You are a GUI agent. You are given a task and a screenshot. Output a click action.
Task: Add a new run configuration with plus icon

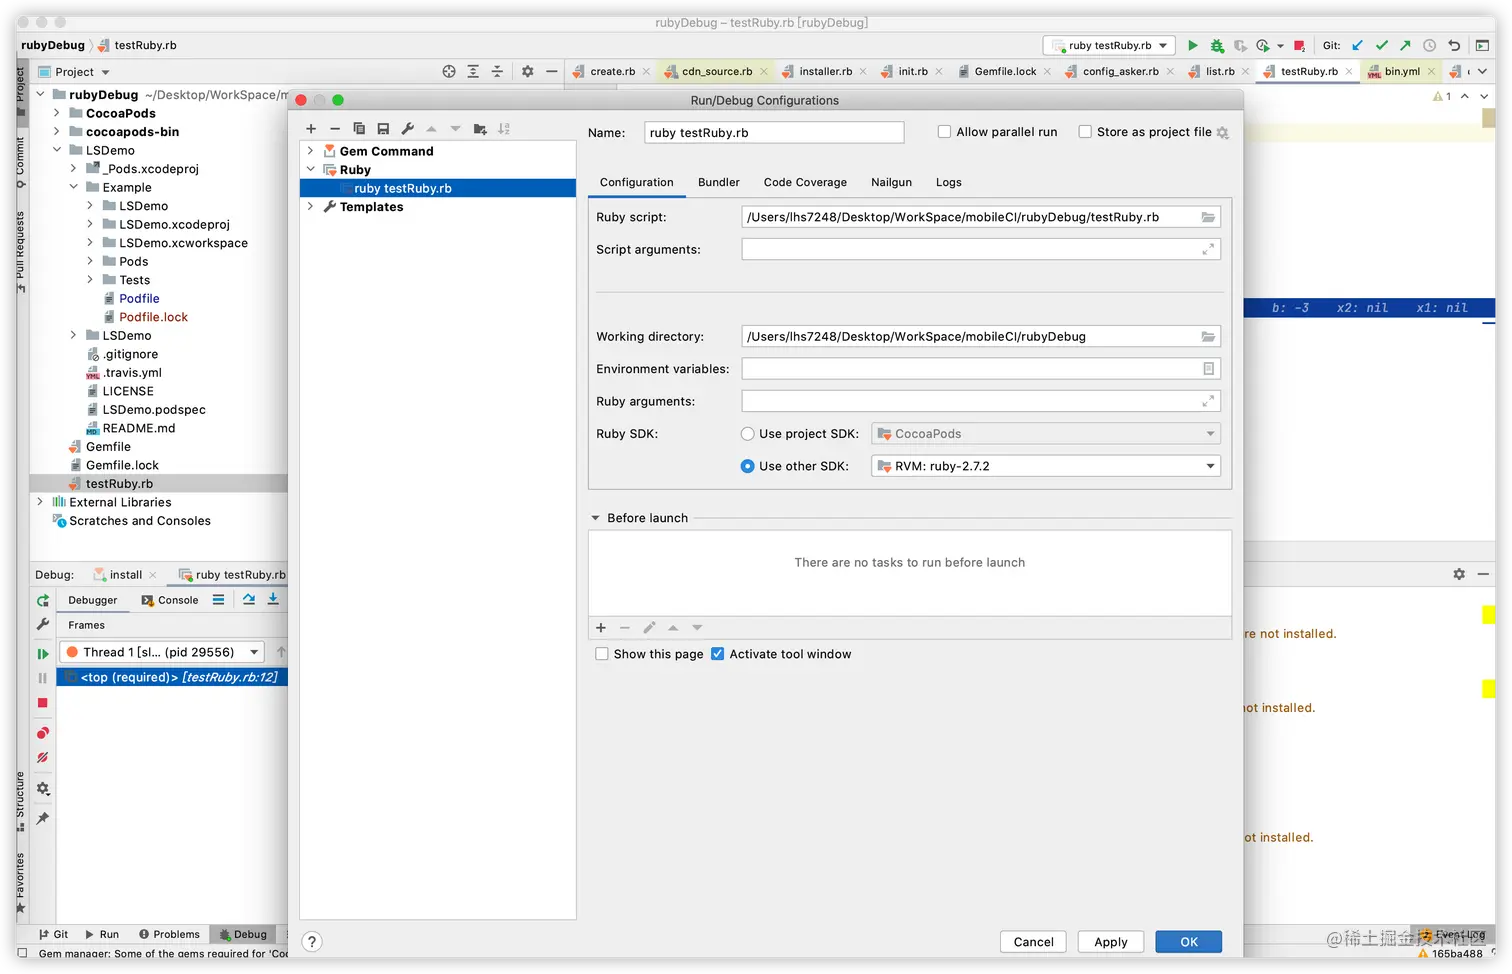311,129
